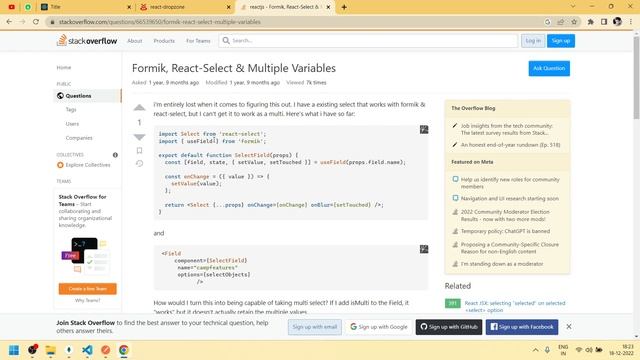The image size is (640, 360).
Task: Focus the Stack Overflow search box
Action: 368,41
